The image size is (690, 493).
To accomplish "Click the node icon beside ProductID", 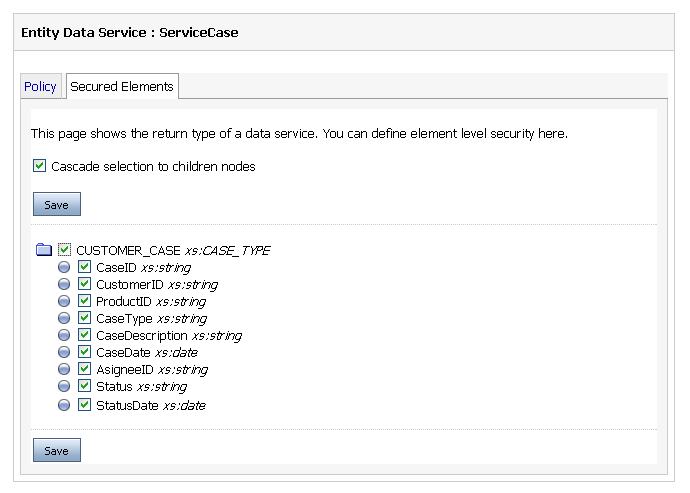I will click(x=65, y=302).
